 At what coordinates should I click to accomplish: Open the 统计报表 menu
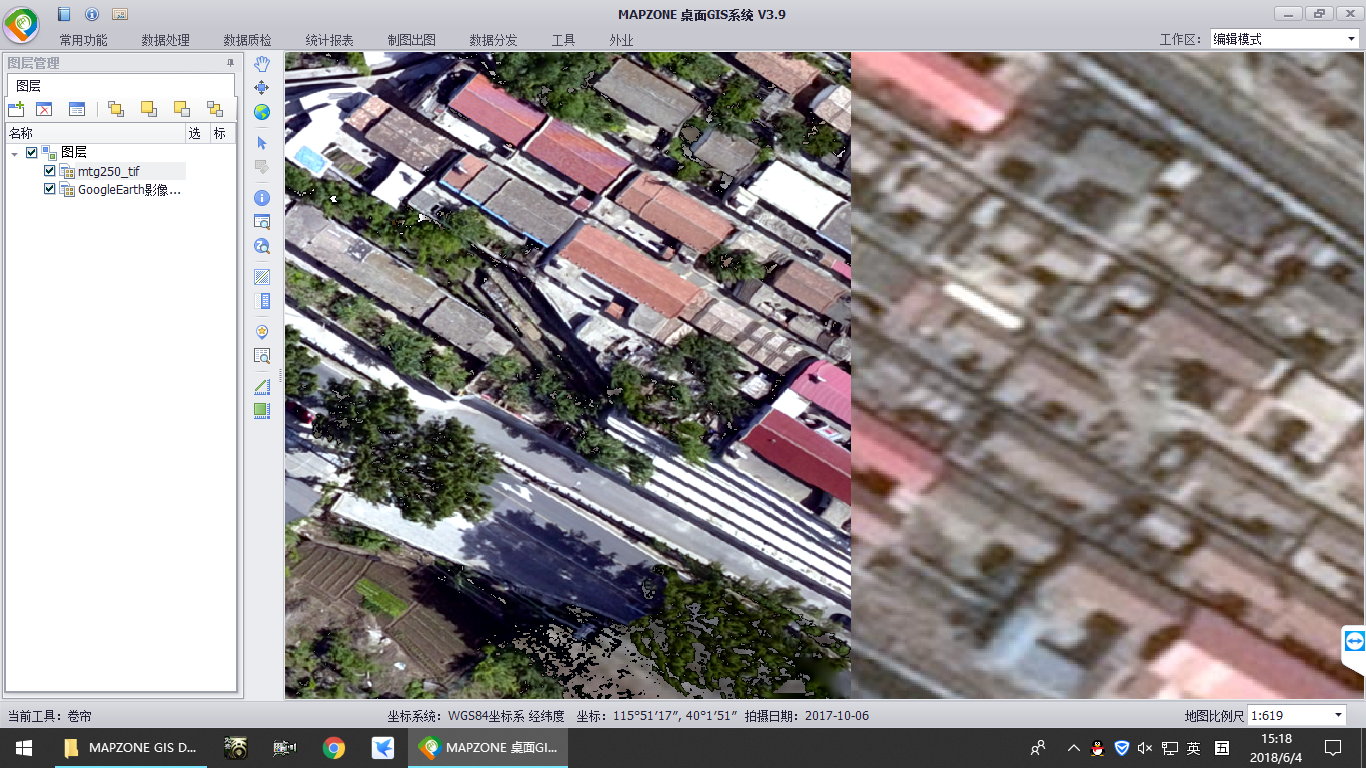tap(329, 41)
